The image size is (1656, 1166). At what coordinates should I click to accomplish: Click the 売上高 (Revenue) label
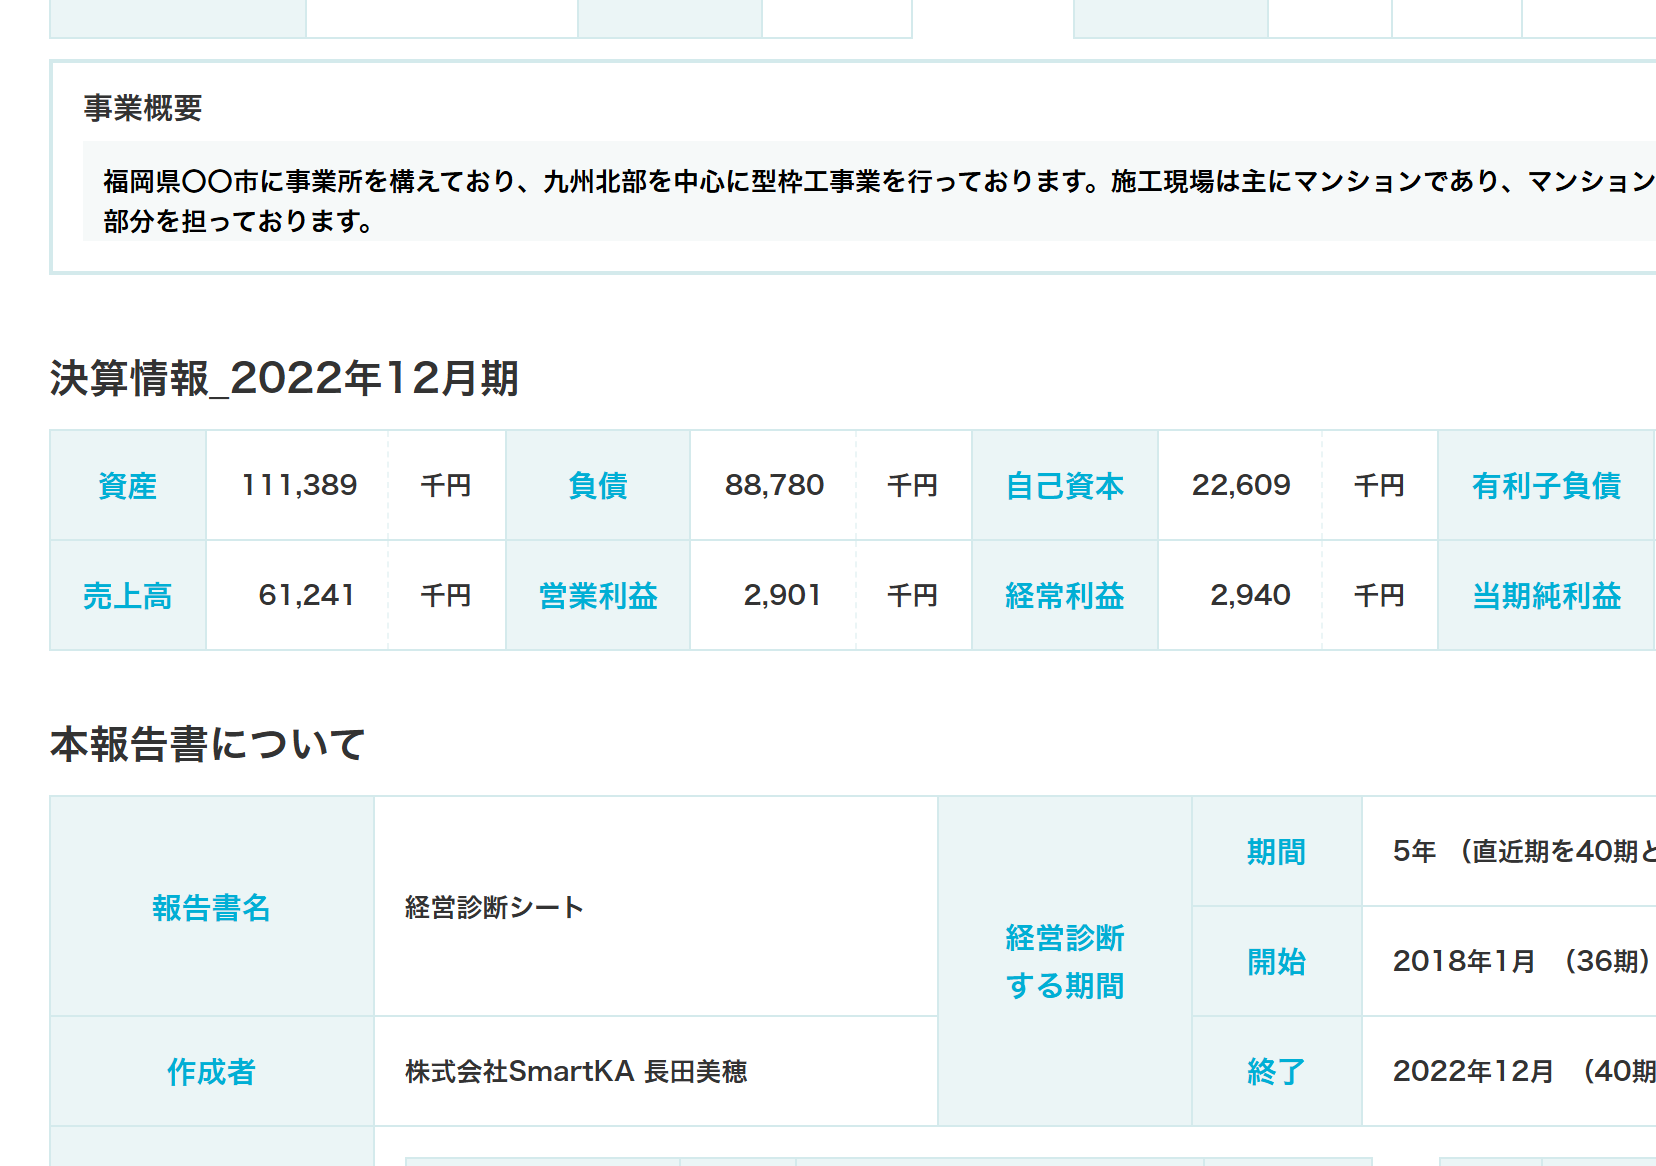[x=127, y=596]
